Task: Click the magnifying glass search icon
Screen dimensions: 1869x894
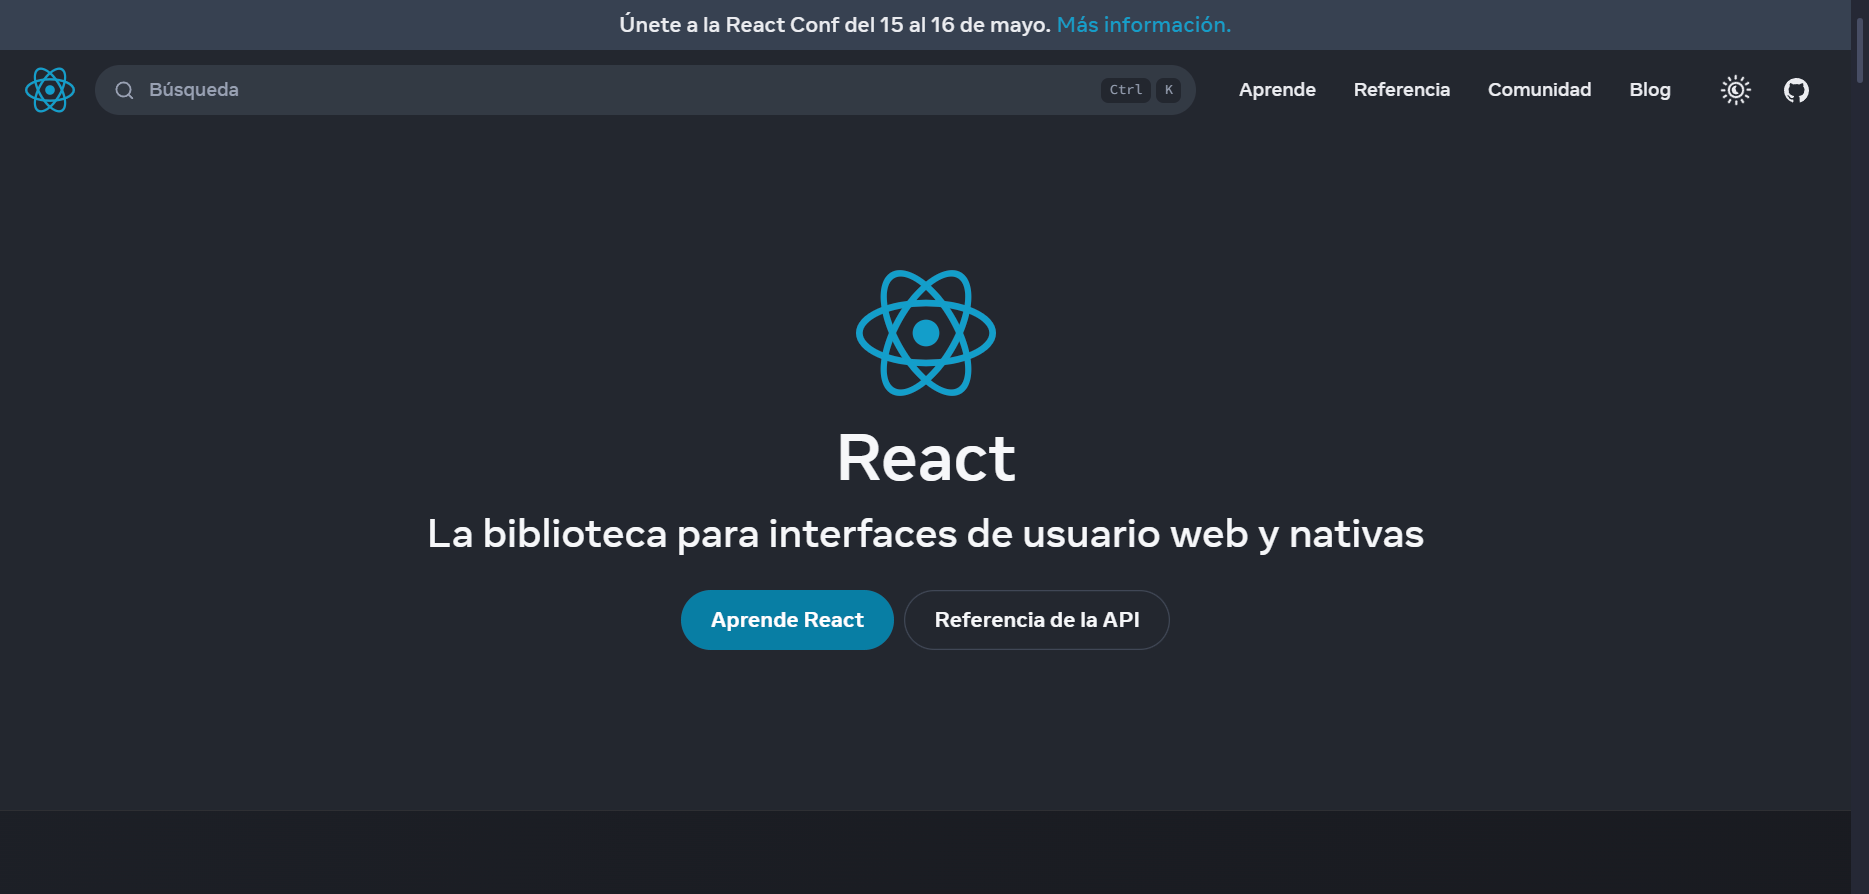Action: [x=124, y=90]
